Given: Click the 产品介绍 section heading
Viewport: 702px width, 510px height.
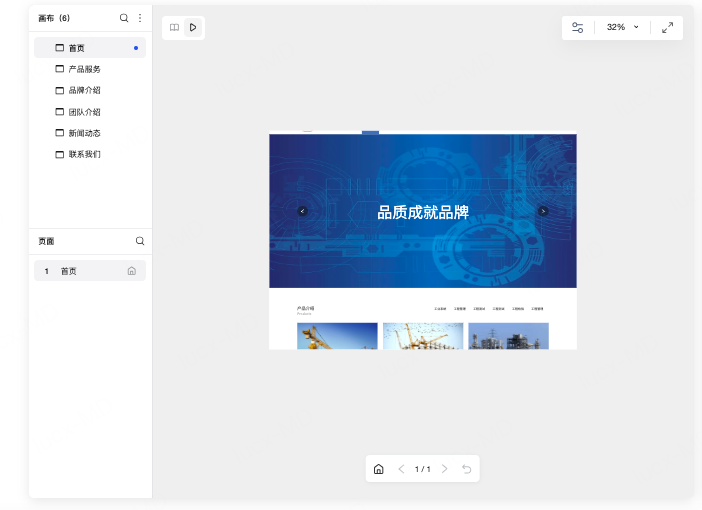Looking at the screenshot, I should point(305,308).
